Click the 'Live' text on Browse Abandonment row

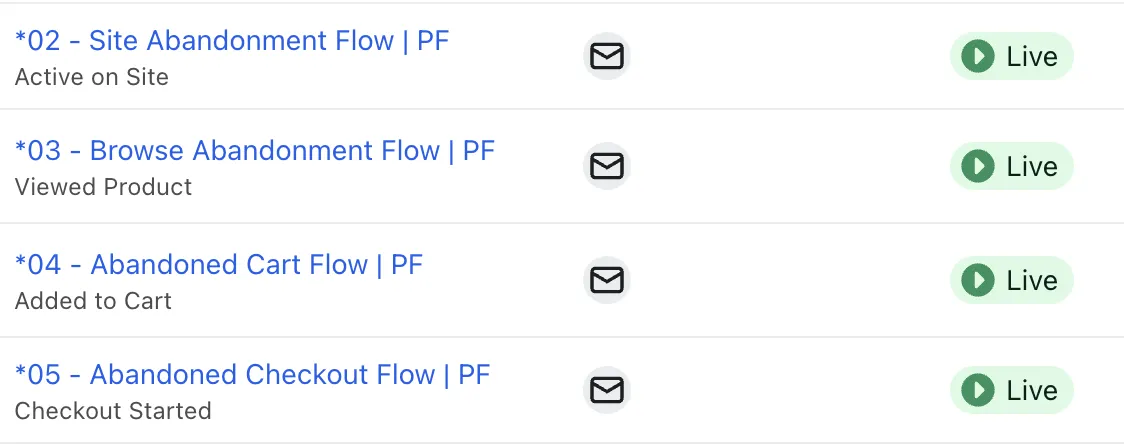1032,166
